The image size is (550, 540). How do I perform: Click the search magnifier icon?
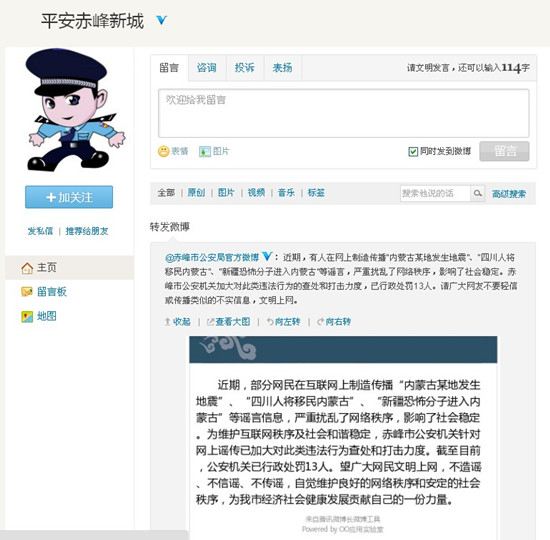[477, 193]
